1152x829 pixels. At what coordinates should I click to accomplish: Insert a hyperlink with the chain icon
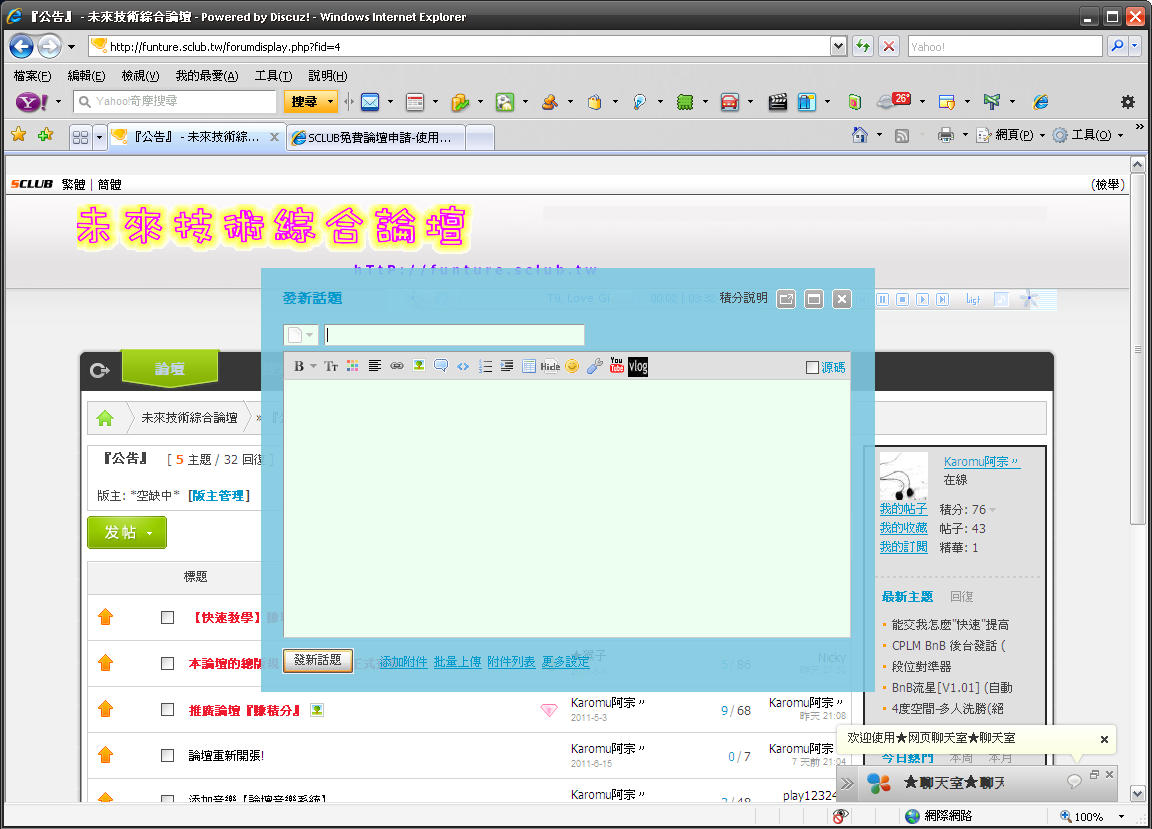397,366
